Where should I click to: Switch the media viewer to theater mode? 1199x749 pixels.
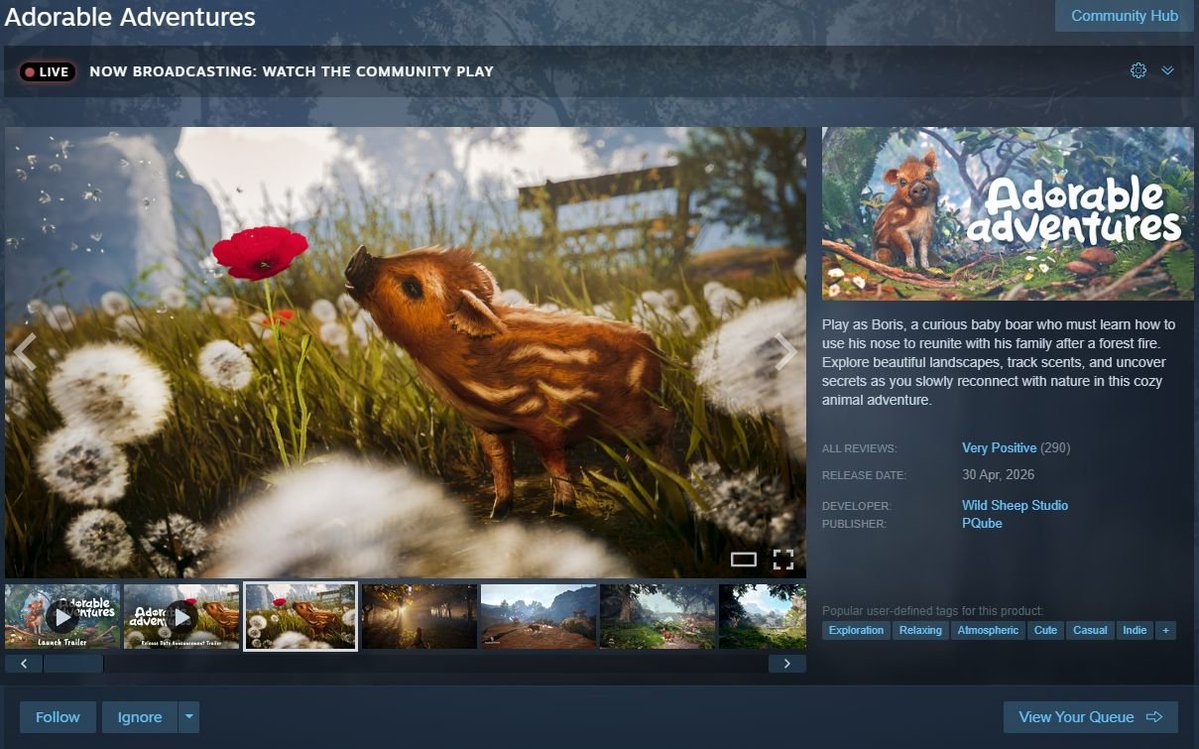tap(743, 559)
